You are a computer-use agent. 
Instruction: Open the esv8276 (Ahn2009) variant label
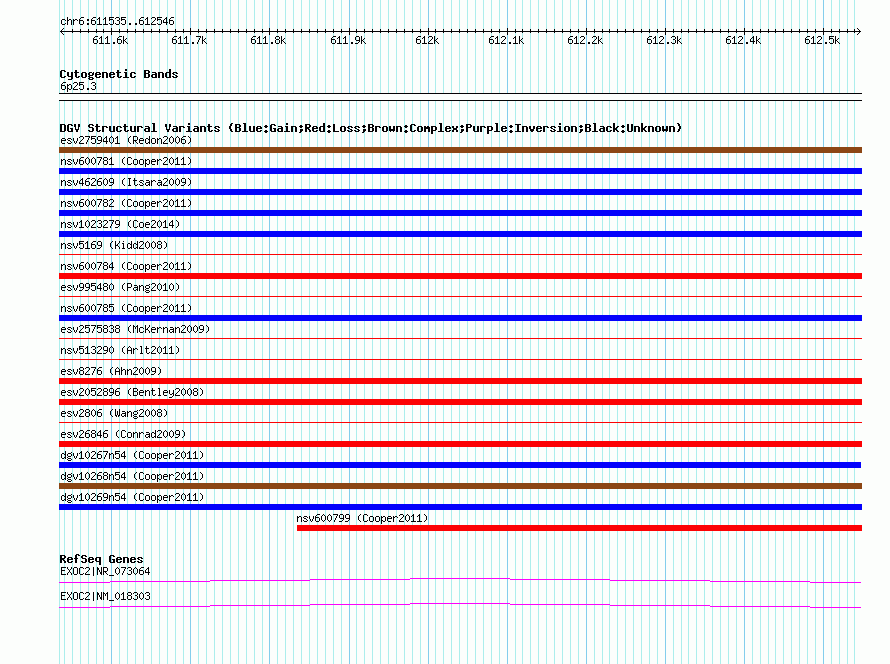coord(111,371)
